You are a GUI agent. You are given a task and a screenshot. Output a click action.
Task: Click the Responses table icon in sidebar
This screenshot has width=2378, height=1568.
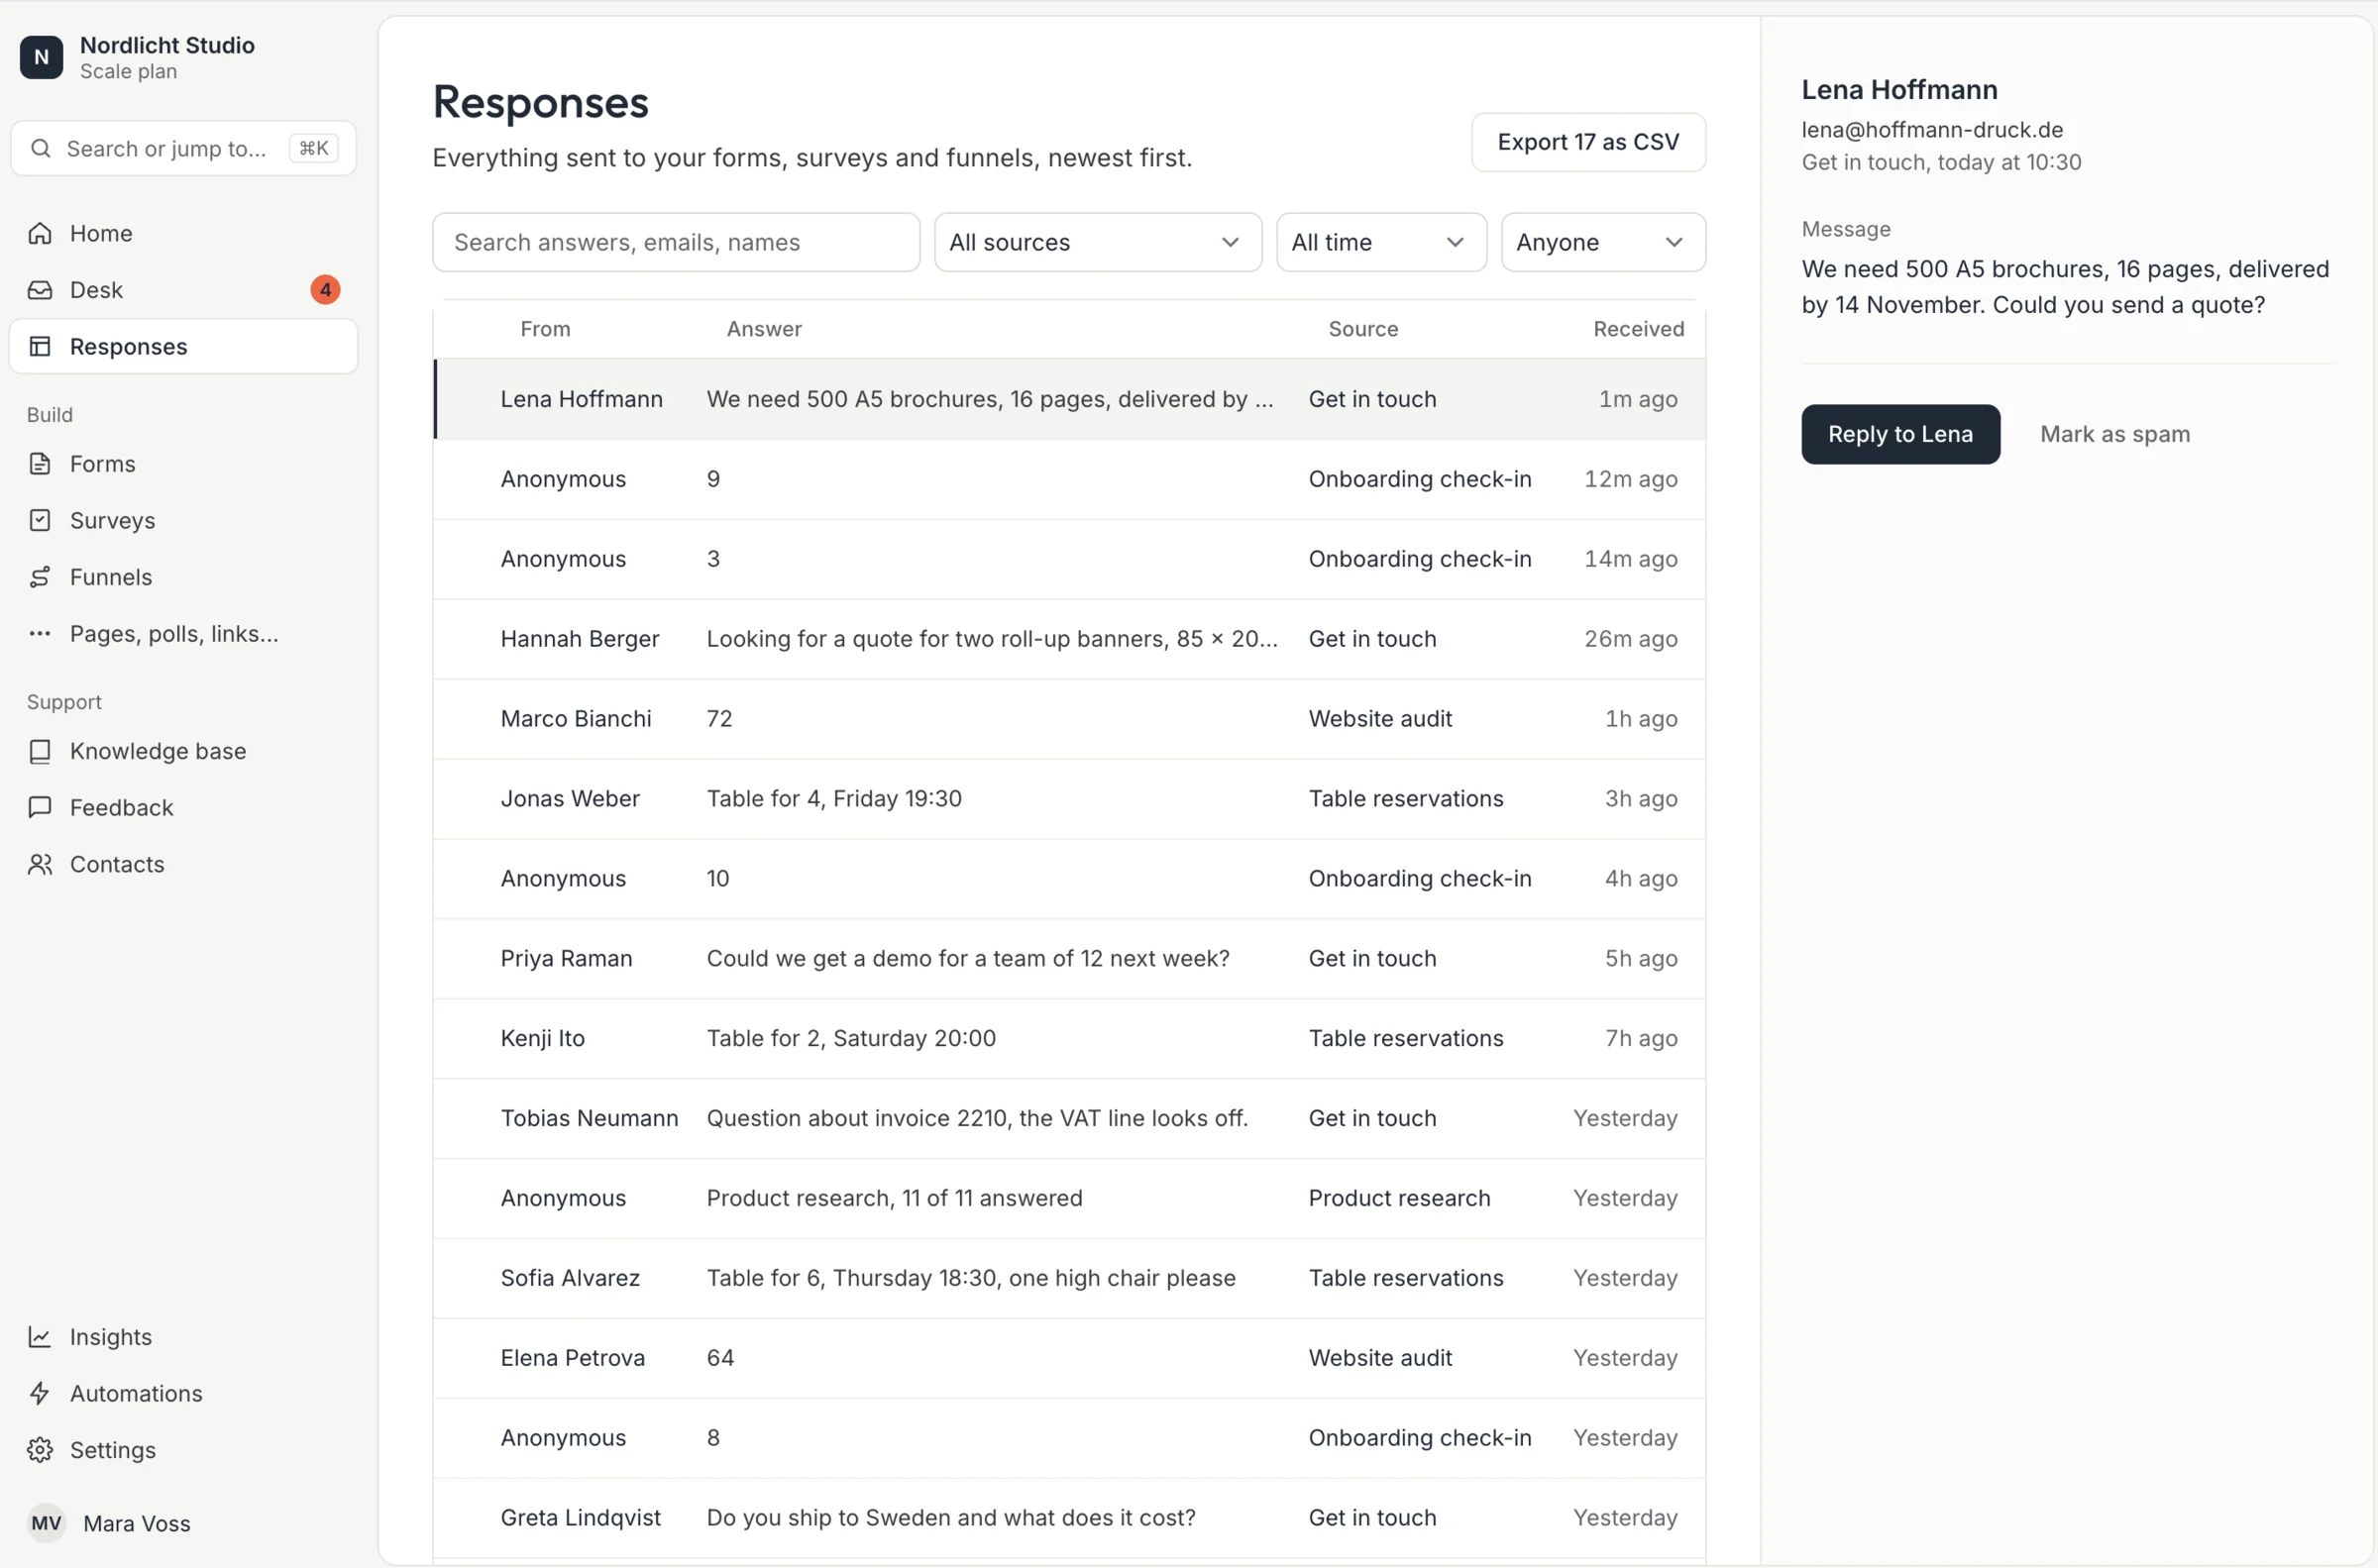click(x=40, y=346)
